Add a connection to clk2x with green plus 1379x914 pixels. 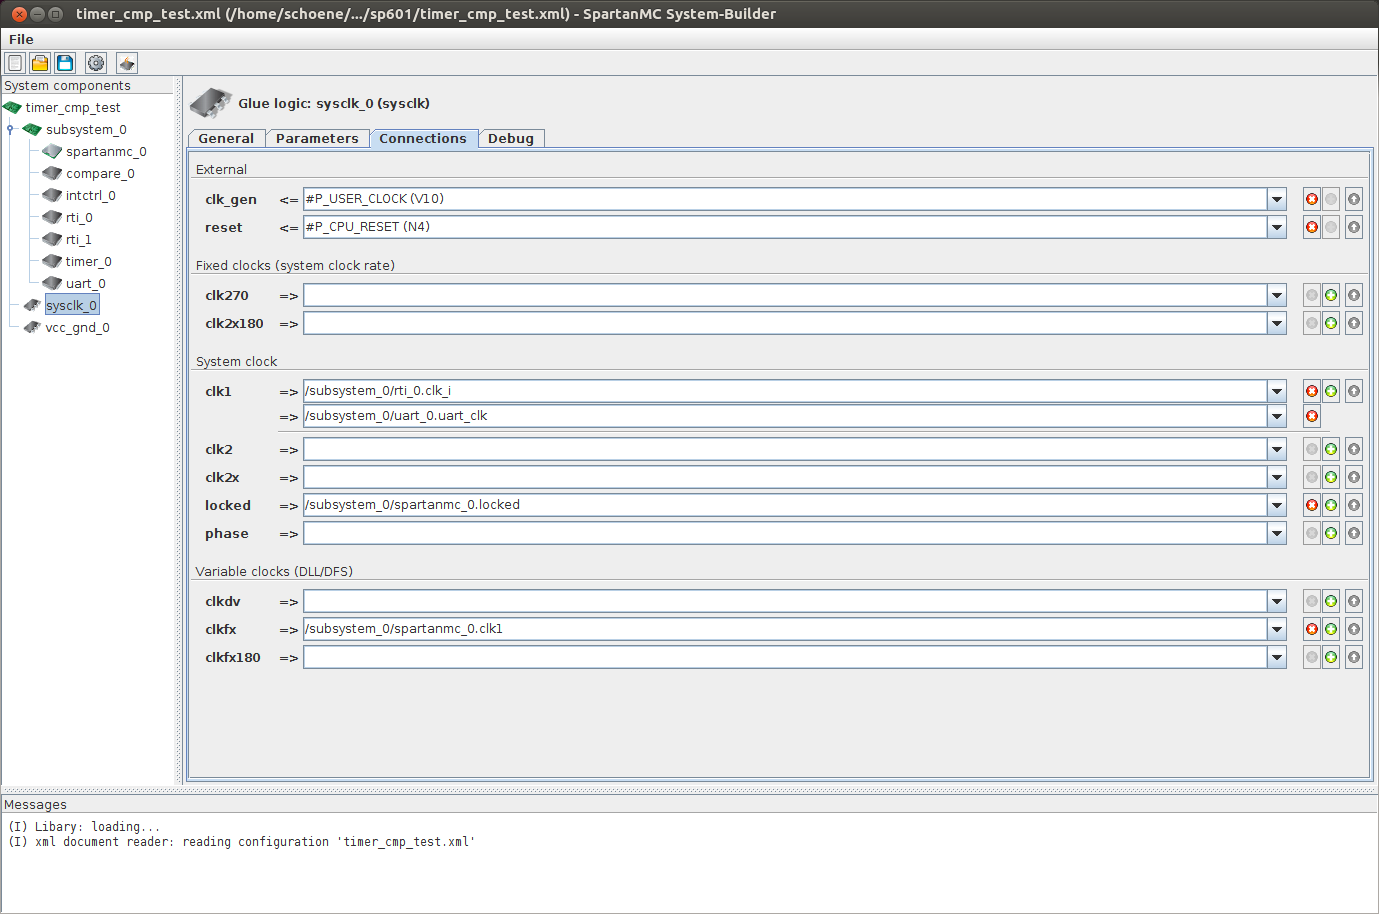1331,477
